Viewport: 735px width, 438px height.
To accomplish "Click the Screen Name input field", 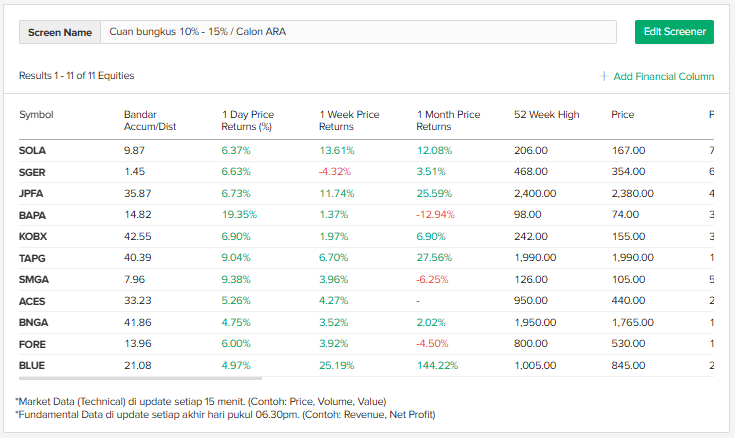I will (x=357, y=32).
